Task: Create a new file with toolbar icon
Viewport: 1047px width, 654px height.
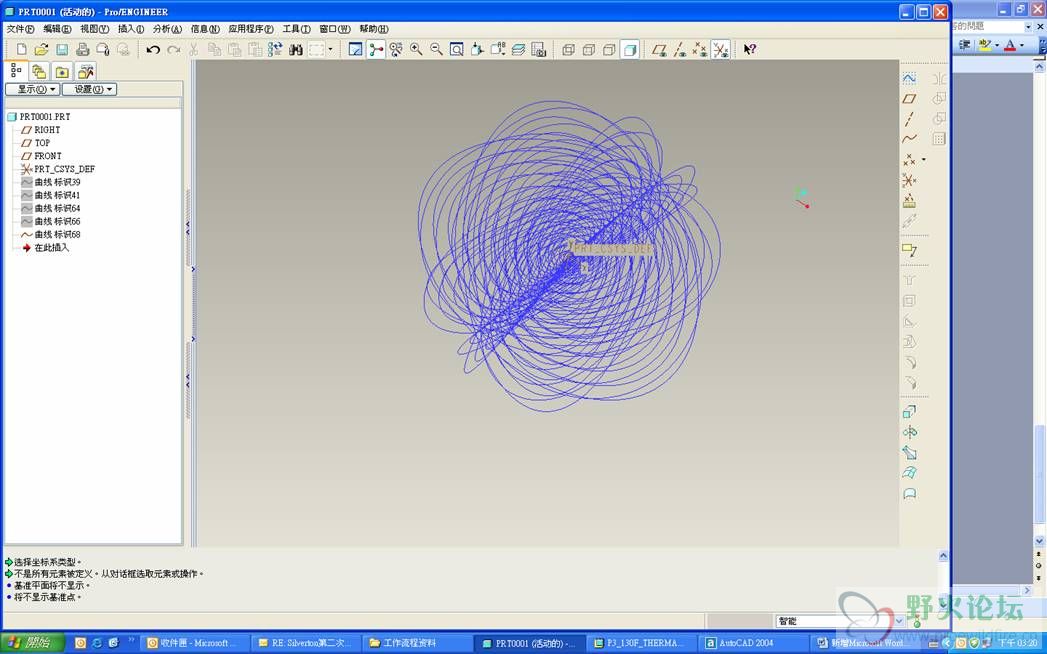Action: [x=21, y=49]
